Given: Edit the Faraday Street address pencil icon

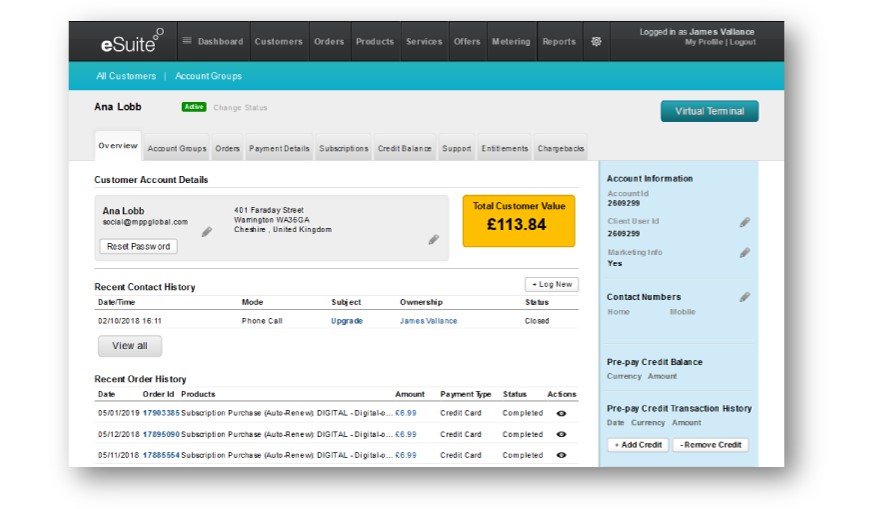Looking at the screenshot, I should pyautogui.click(x=433, y=239).
